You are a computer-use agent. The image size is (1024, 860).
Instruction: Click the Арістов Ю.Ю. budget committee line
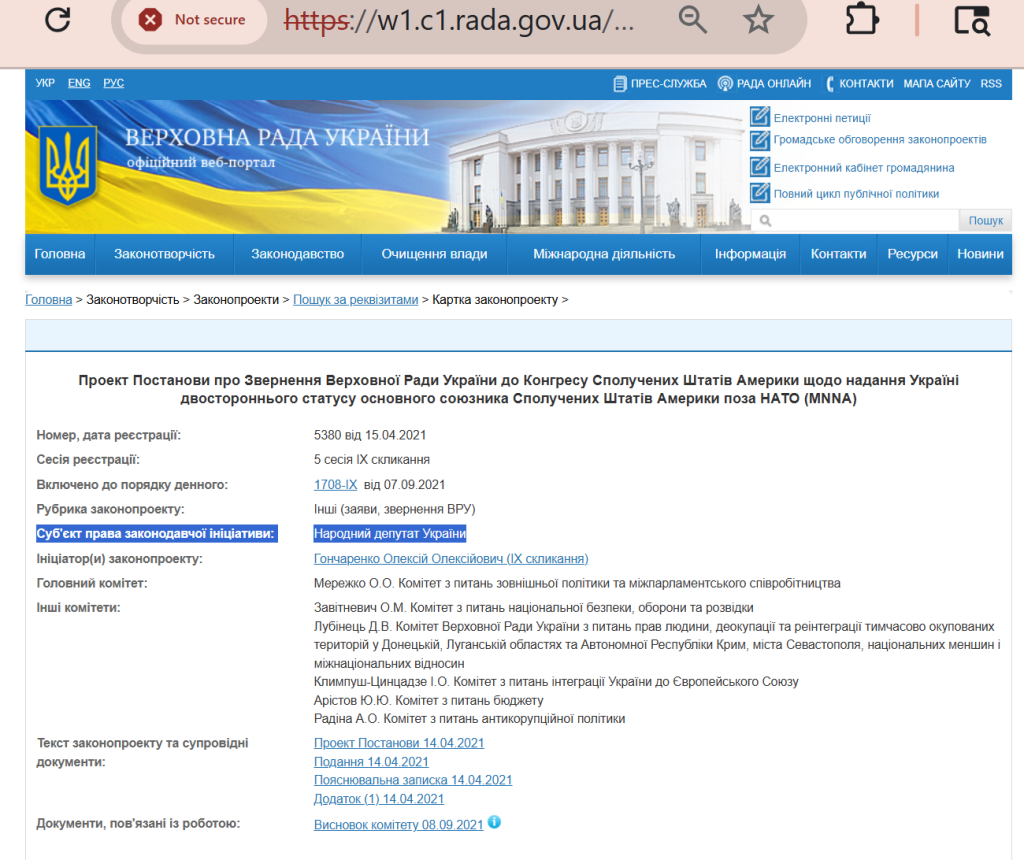pos(428,701)
